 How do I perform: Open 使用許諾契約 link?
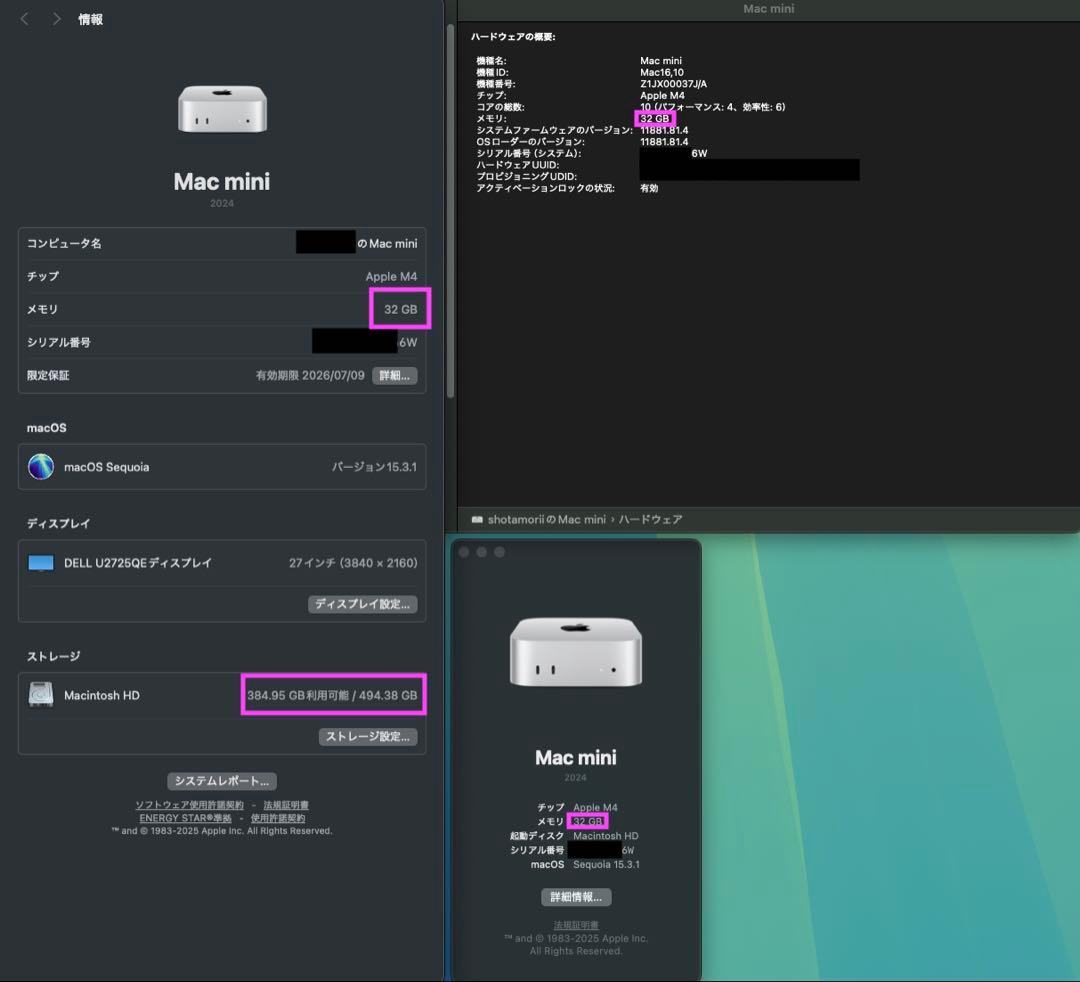click(x=278, y=818)
